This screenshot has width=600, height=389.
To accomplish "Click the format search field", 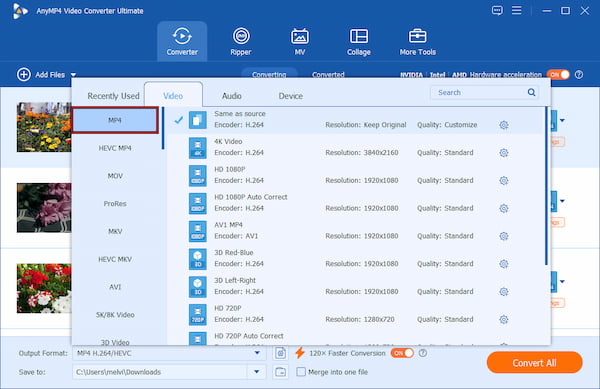I will click(x=484, y=92).
